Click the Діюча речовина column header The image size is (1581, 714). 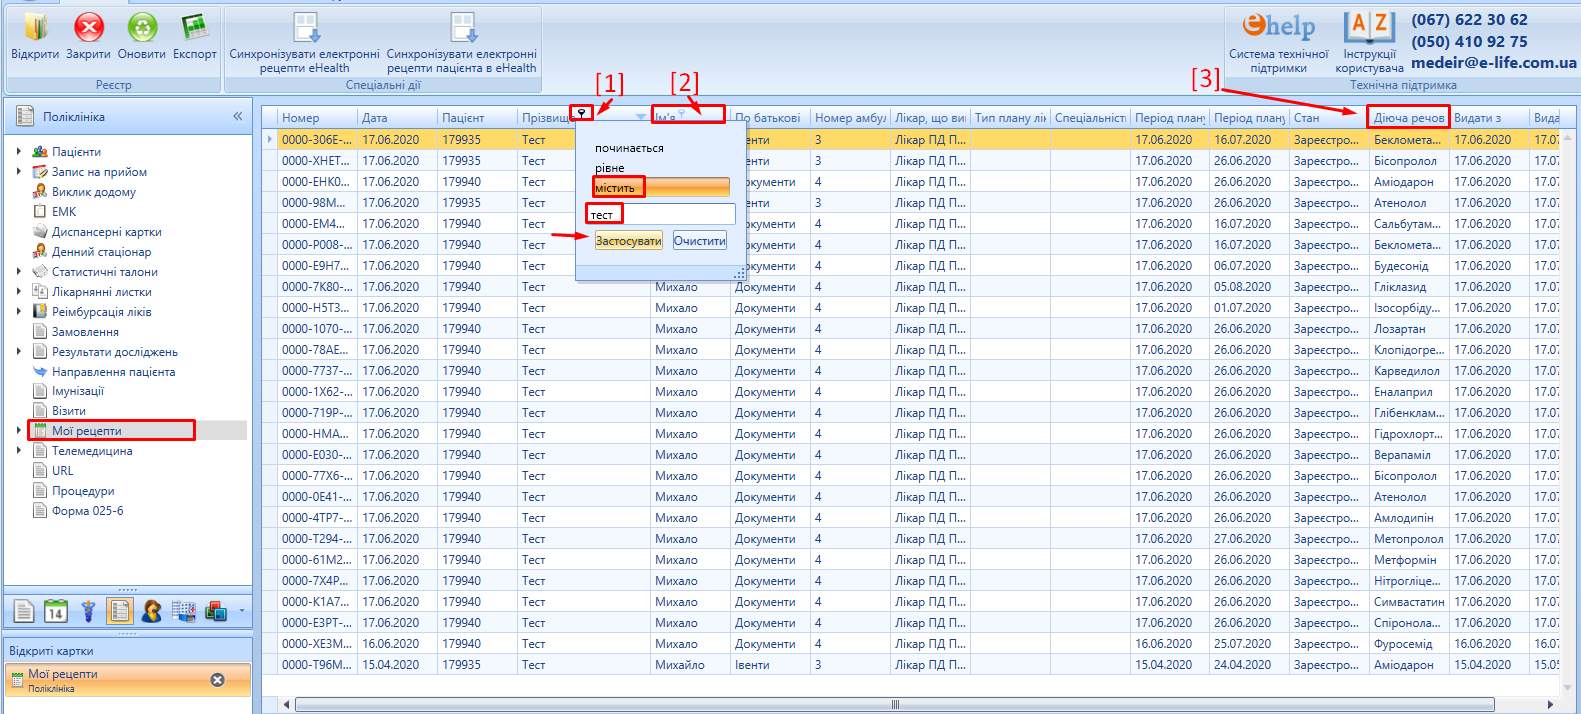(x=1409, y=117)
